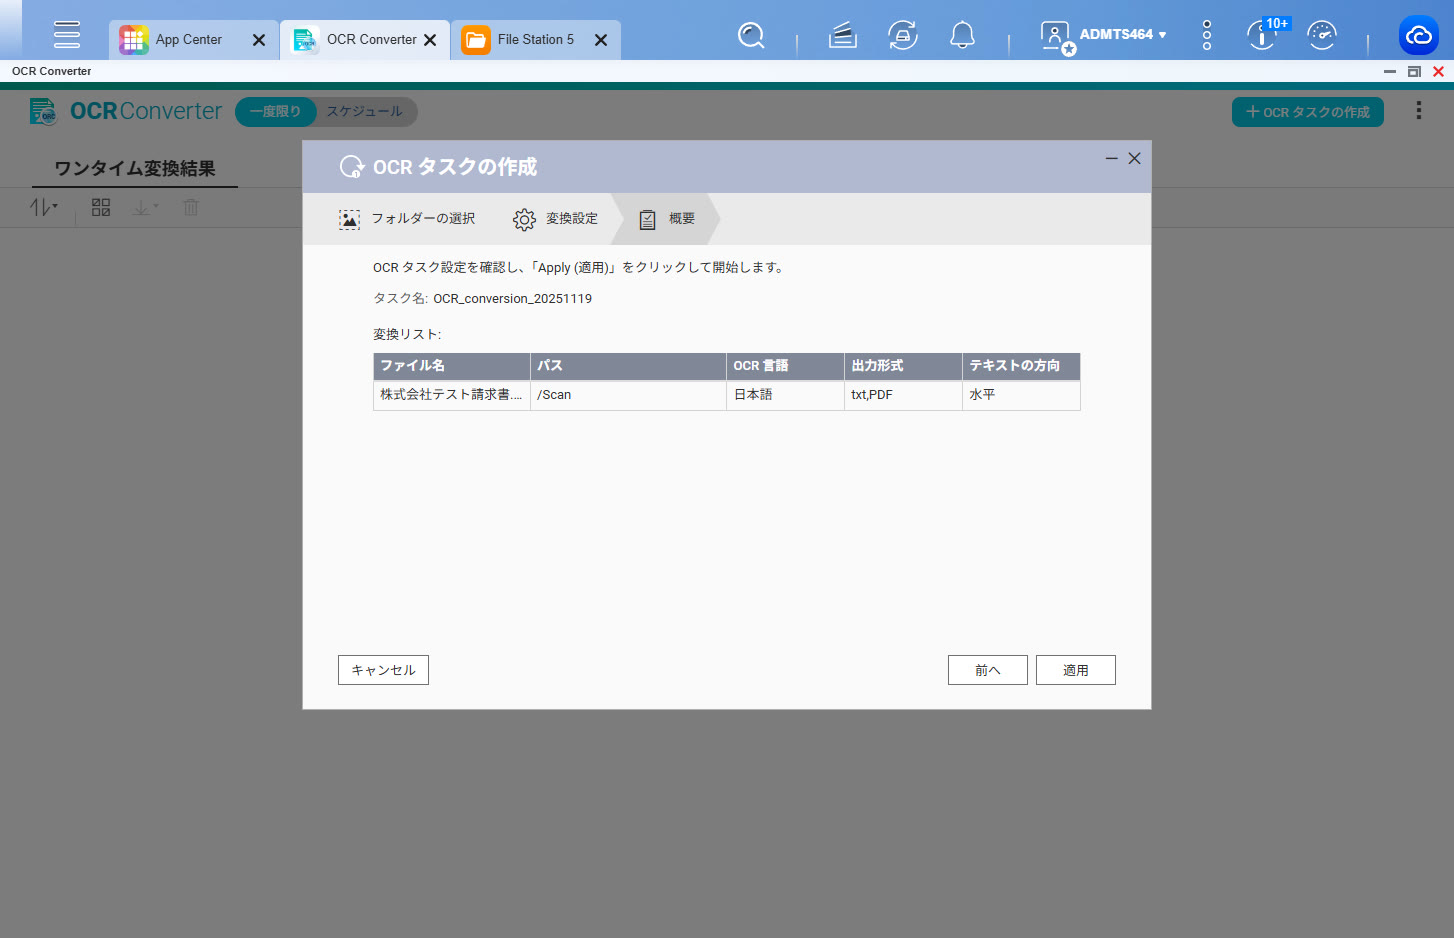1454x938 pixels.
Task: Toggle the 一度限り one-time mode
Action: [275, 112]
